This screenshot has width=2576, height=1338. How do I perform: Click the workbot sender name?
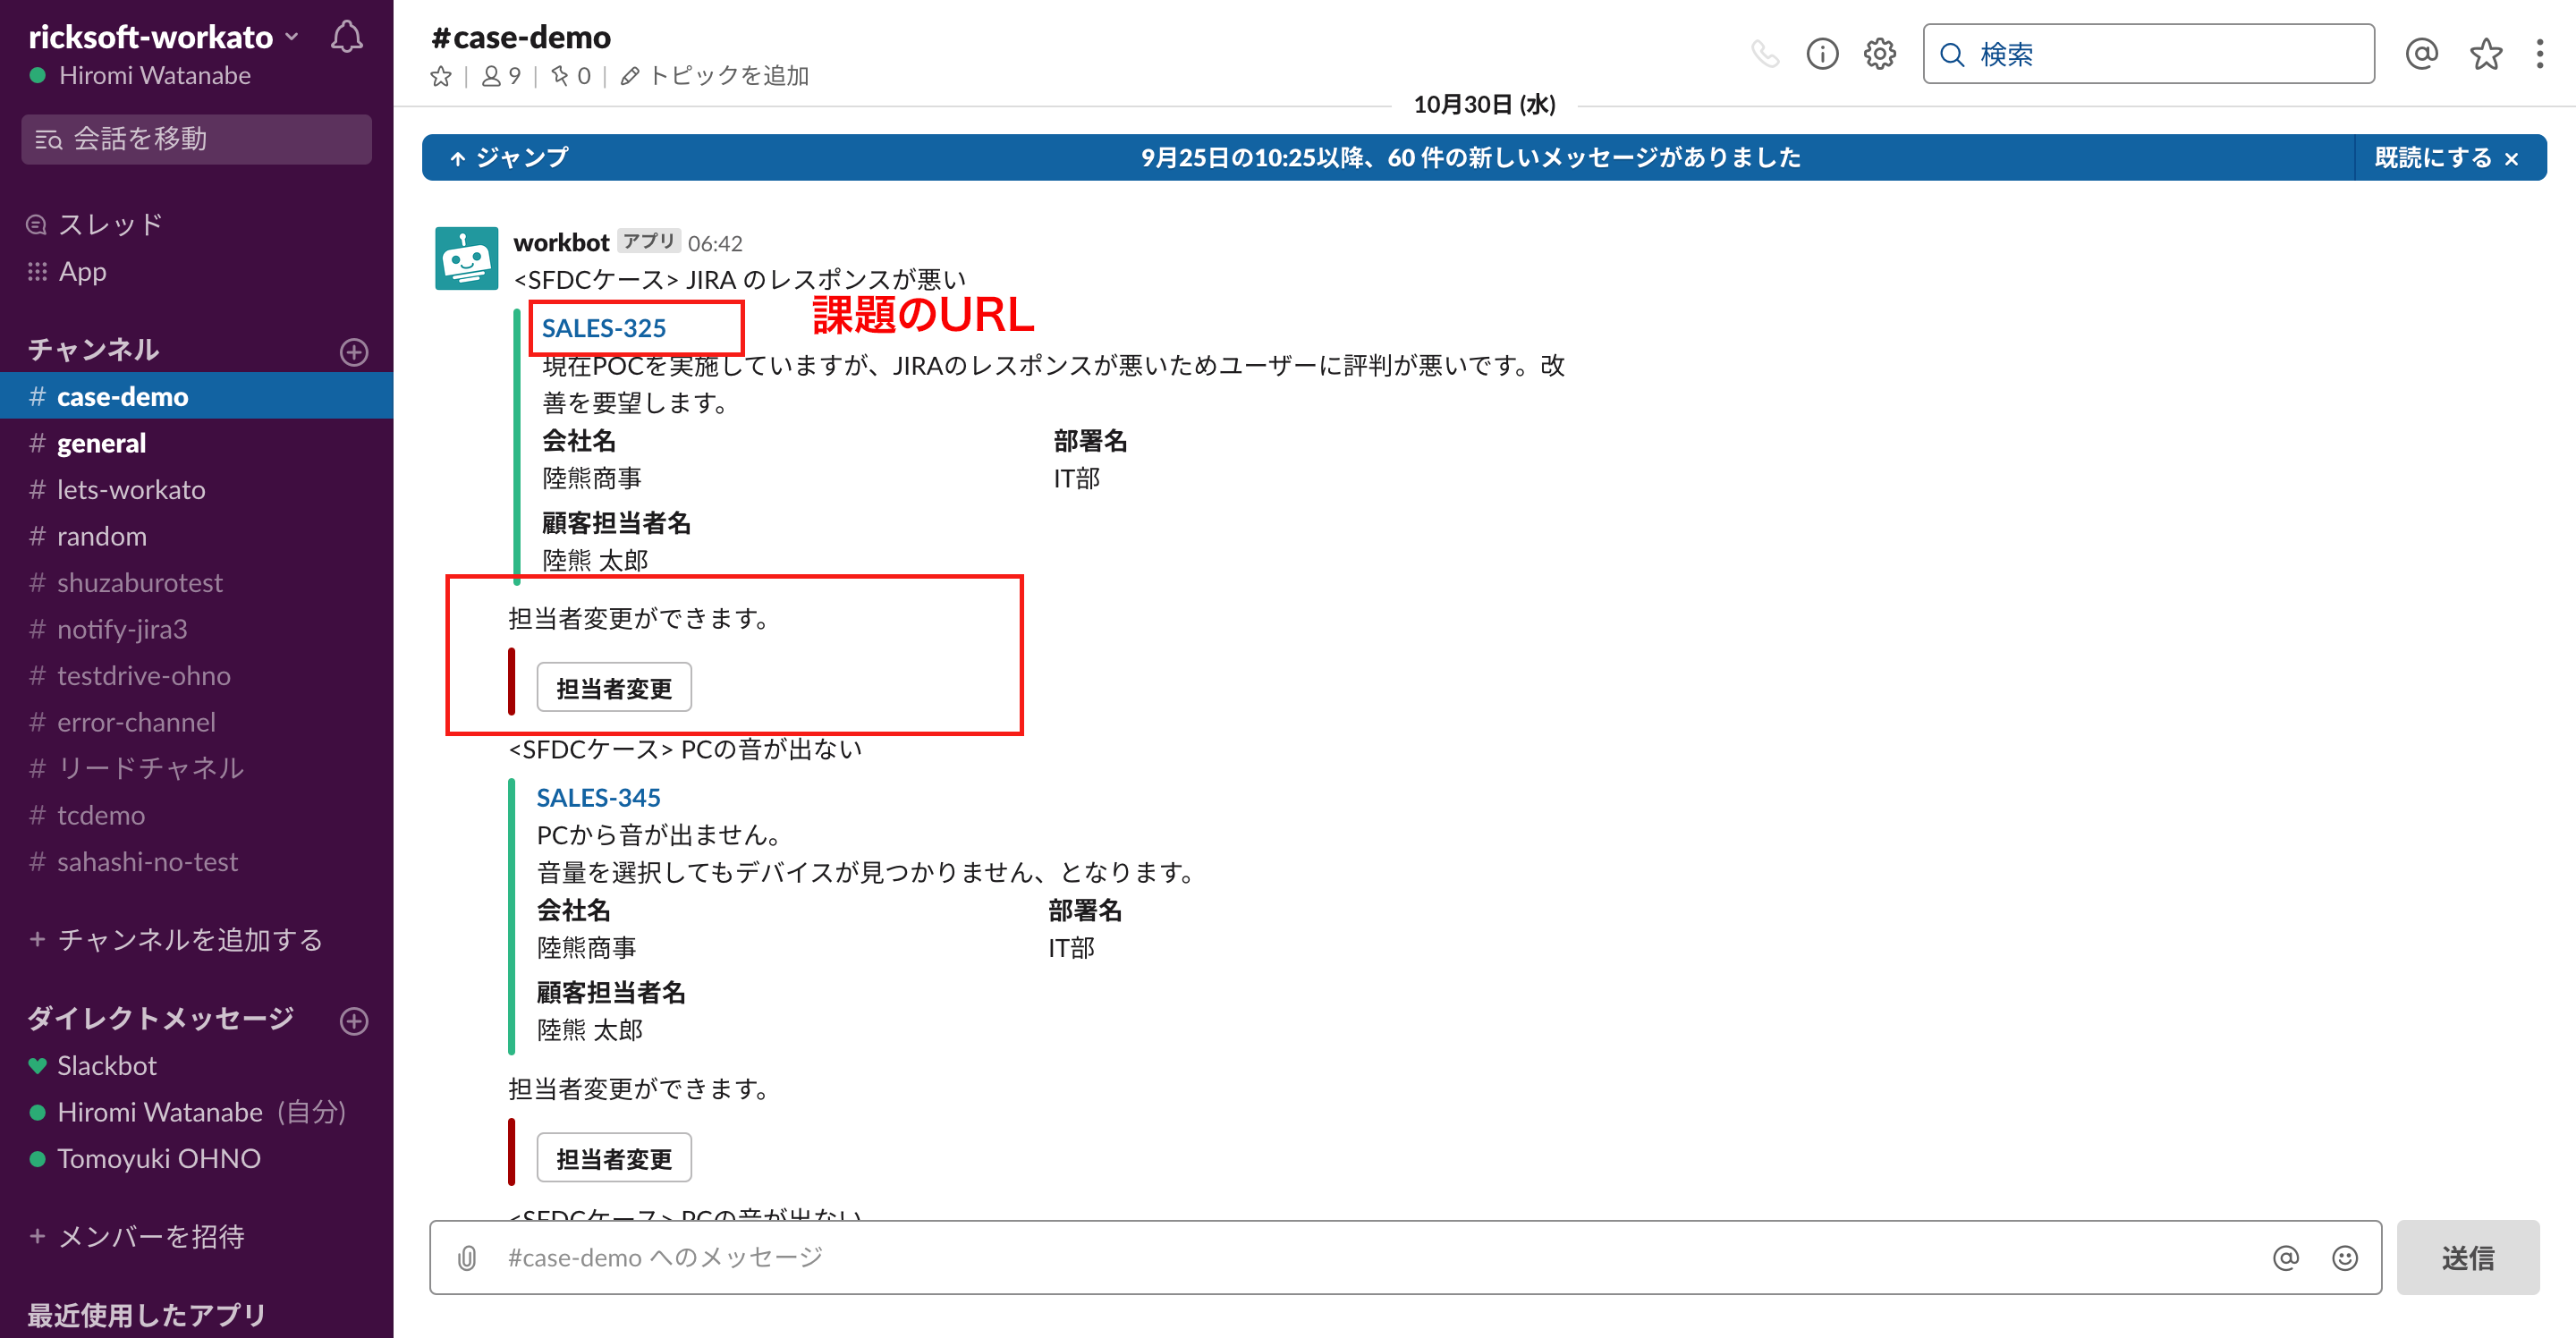pyautogui.click(x=561, y=243)
